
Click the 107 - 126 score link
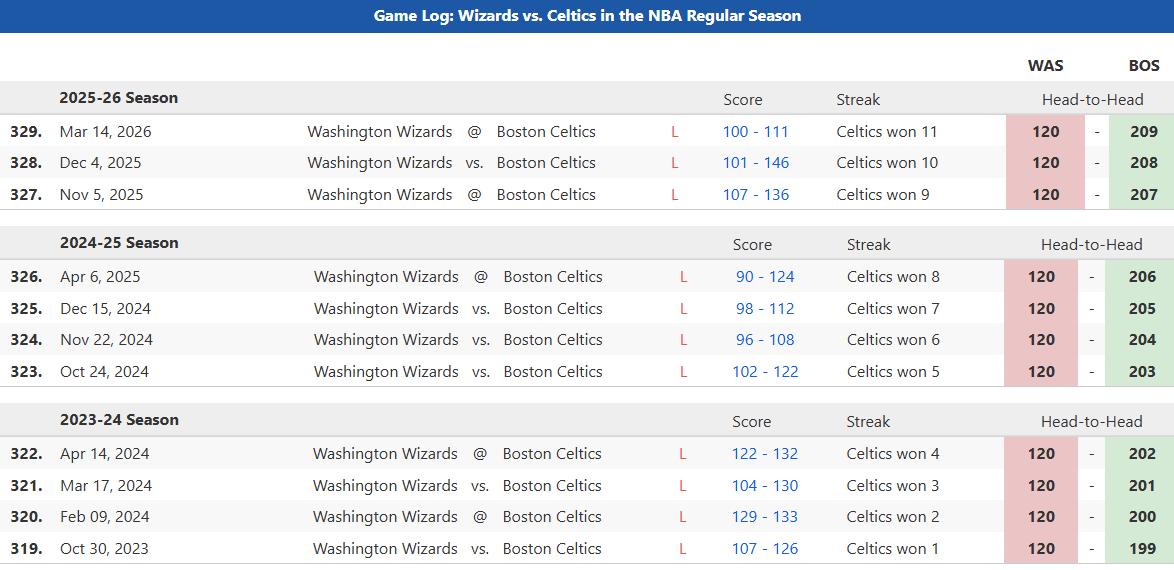(x=764, y=549)
